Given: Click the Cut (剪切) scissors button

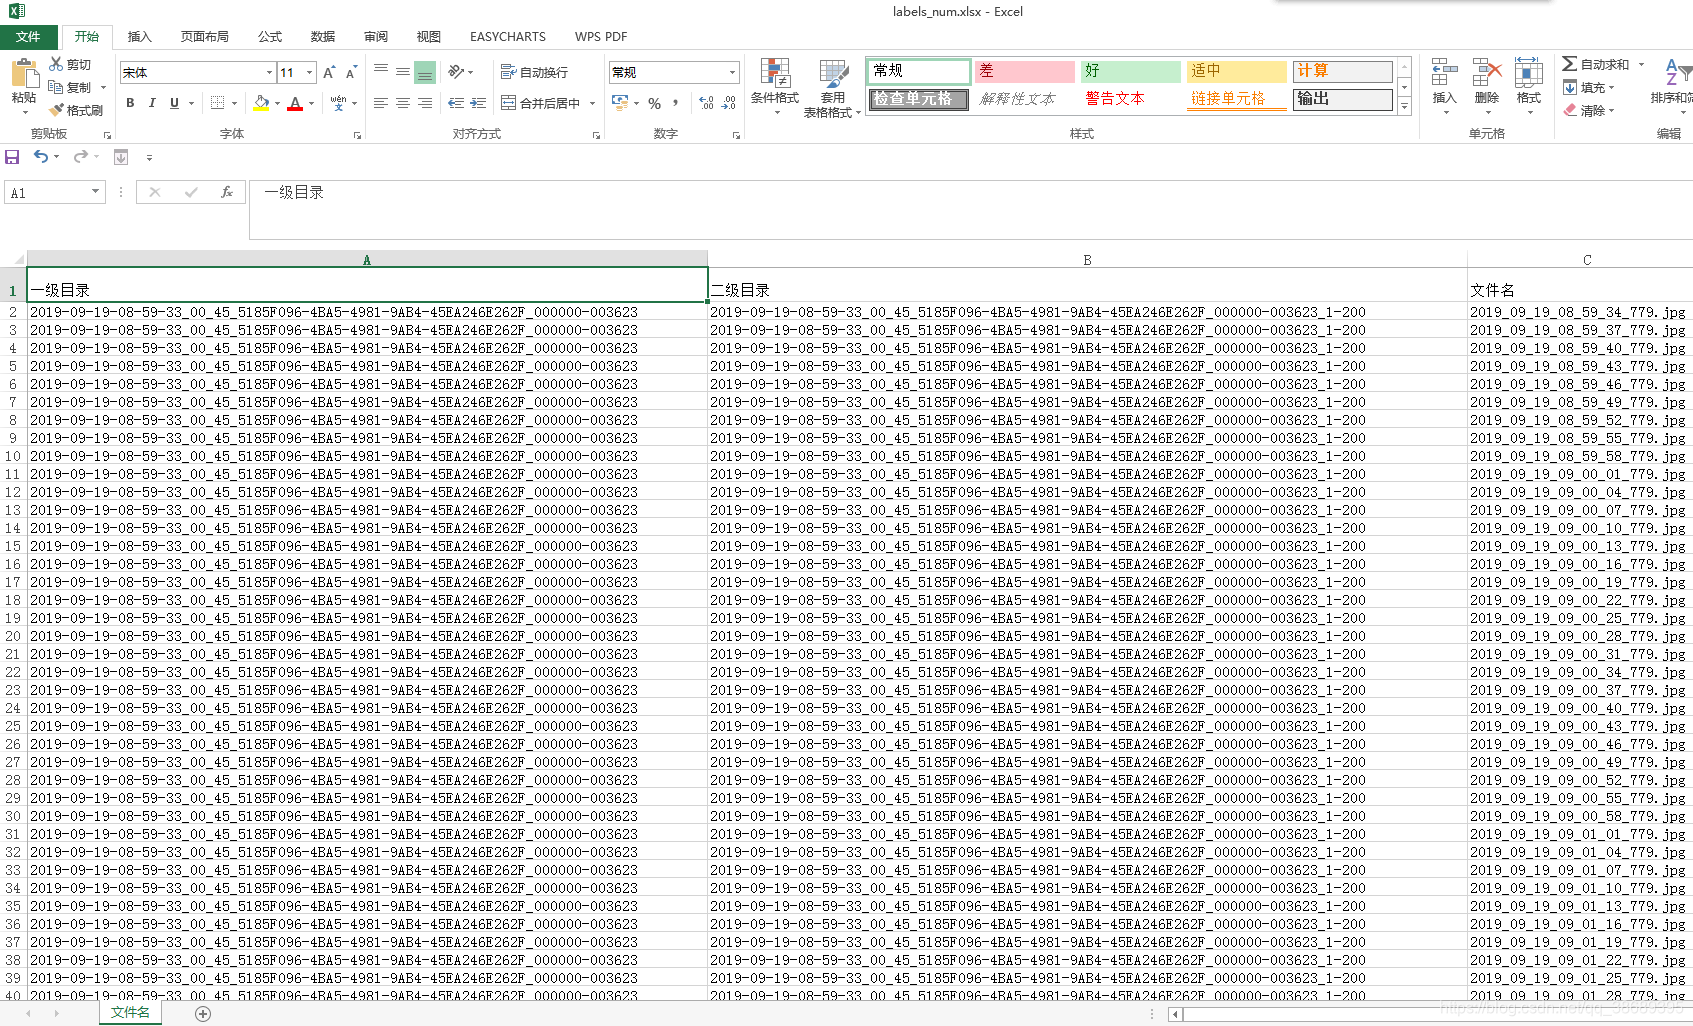Looking at the screenshot, I should coord(70,64).
